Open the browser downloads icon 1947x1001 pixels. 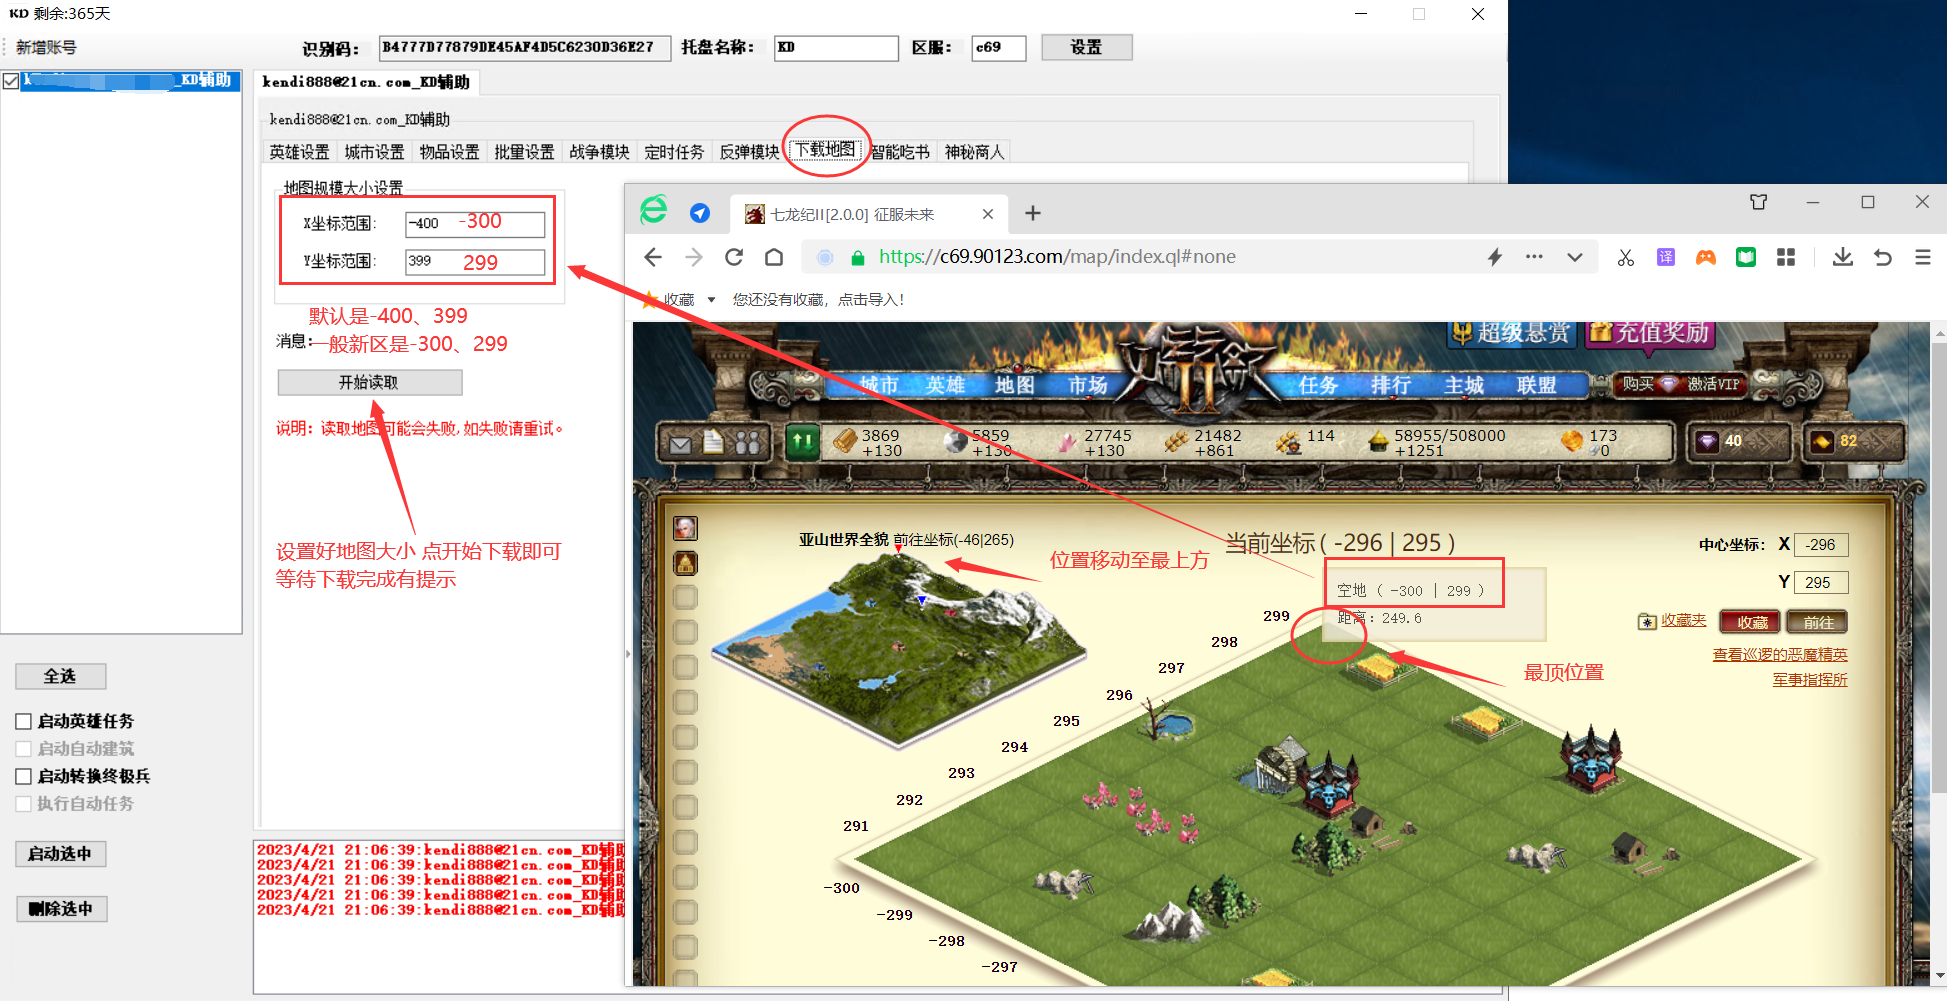click(1843, 257)
